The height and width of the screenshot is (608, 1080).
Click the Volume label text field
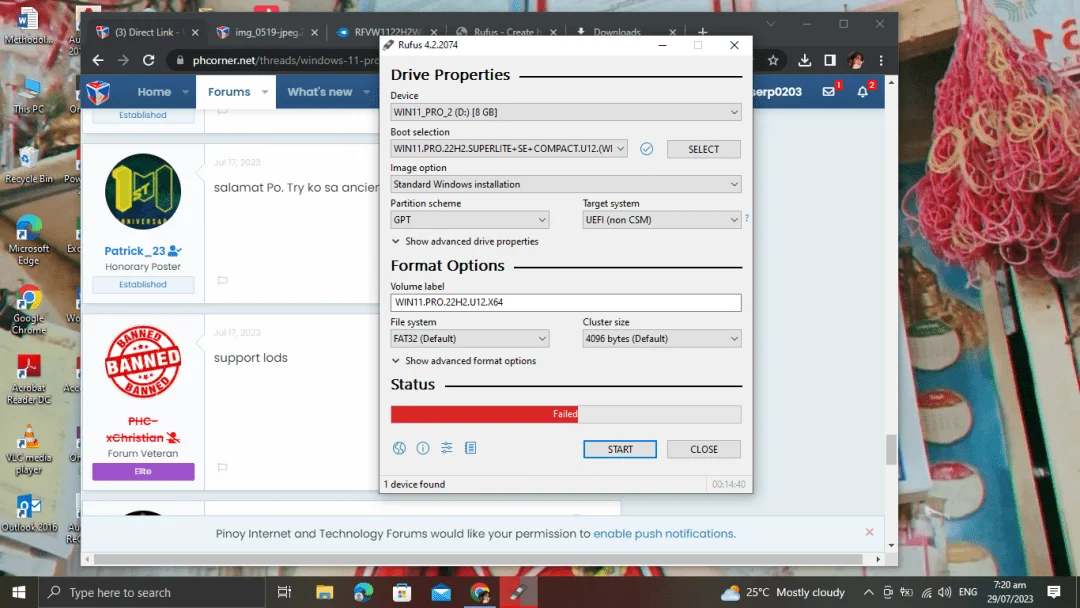click(x=565, y=302)
